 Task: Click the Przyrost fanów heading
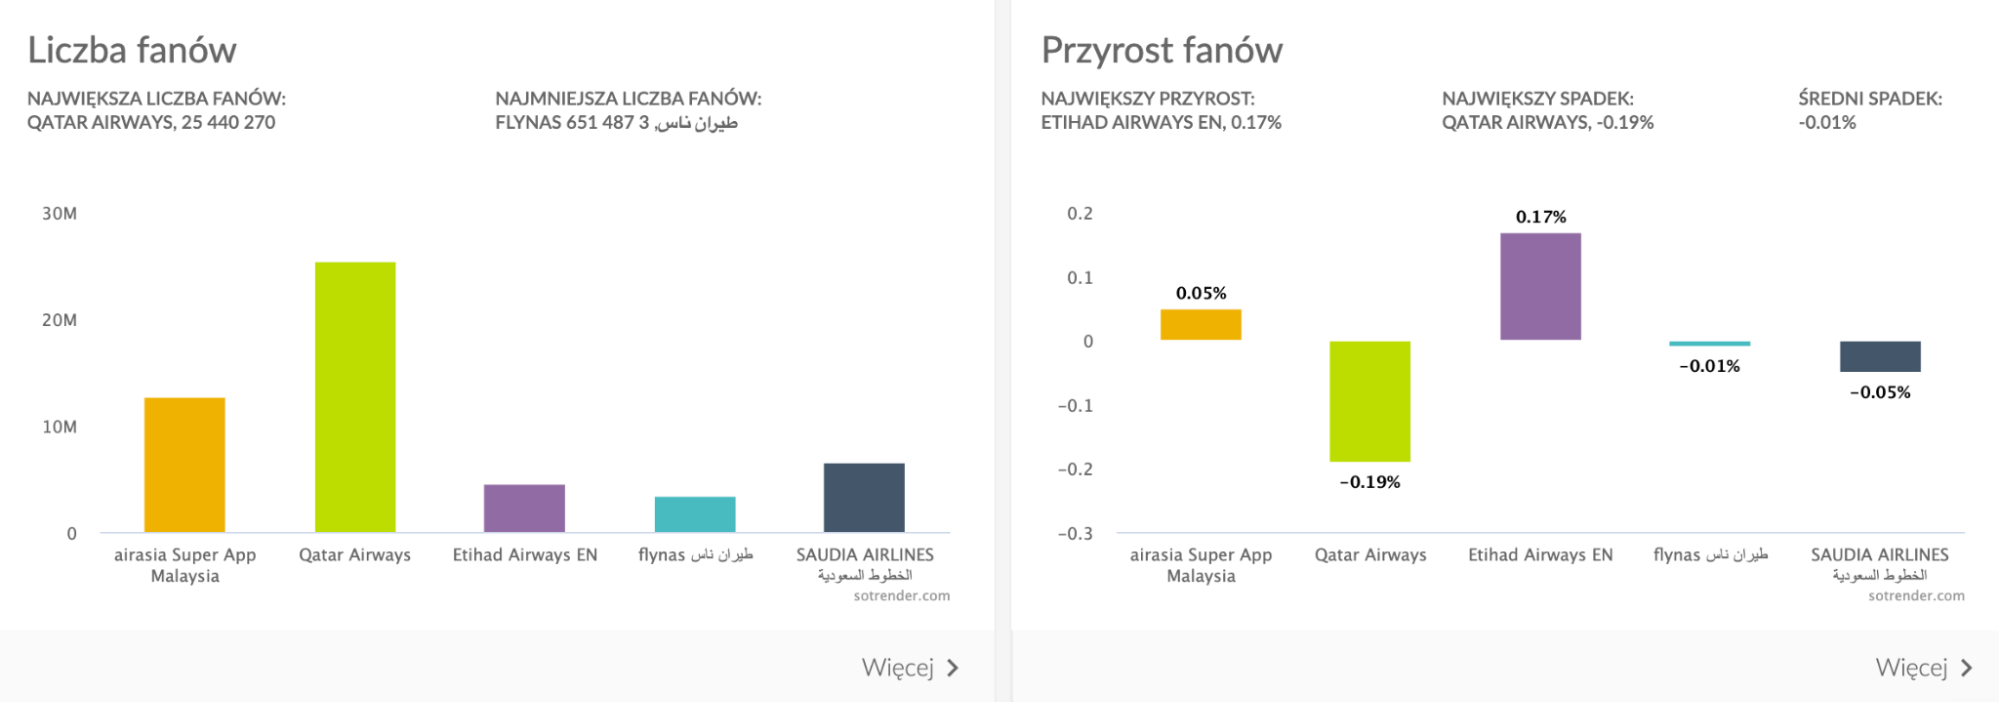pos(1162,50)
